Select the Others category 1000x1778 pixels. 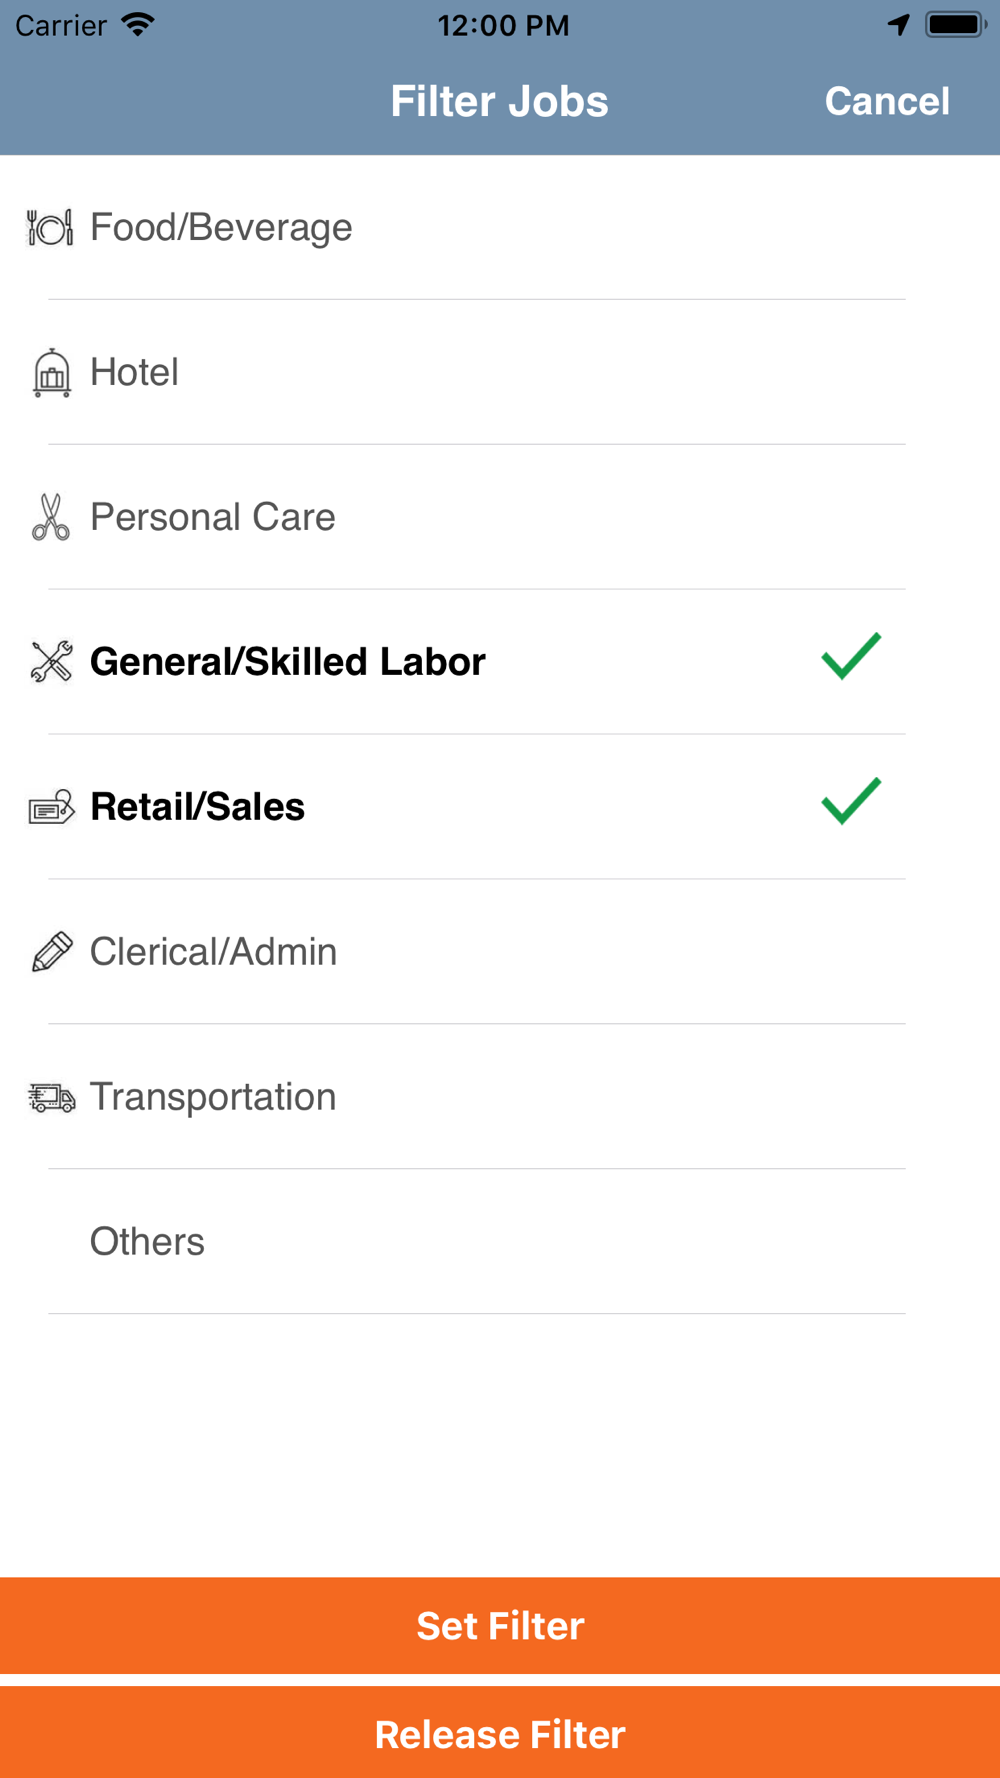click(x=147, y=1242)
